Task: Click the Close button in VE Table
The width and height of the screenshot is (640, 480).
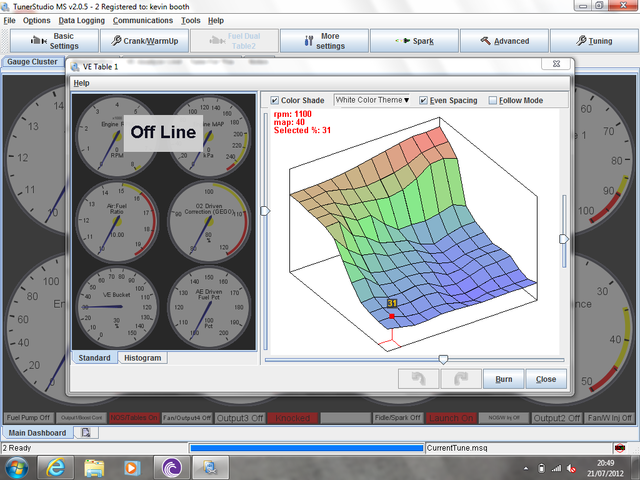Action: tap(546, 379)
